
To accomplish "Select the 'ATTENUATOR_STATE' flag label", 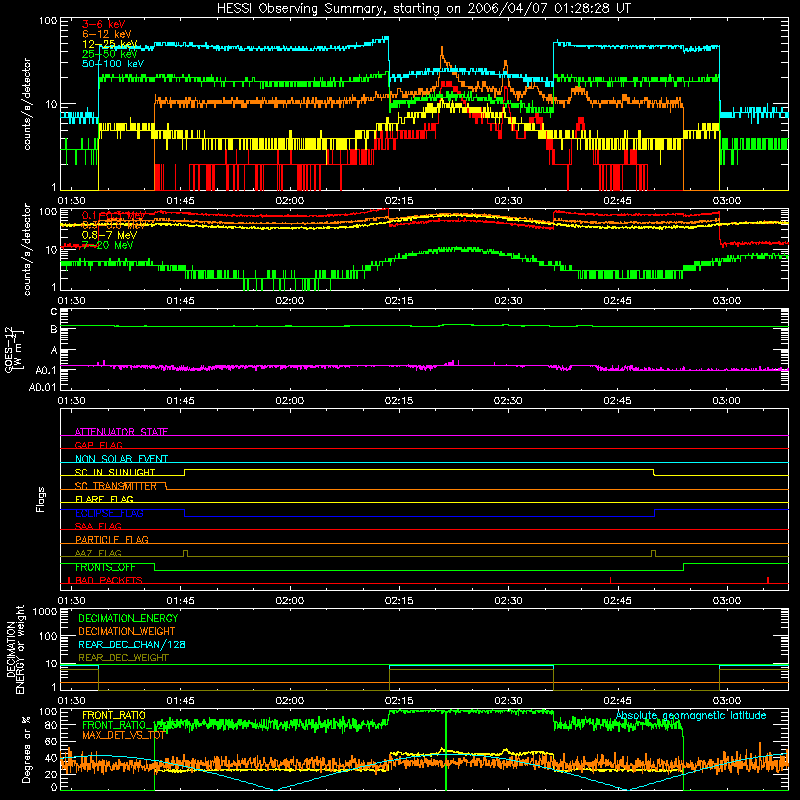I will pyautogui.click(x=121, y=432).
